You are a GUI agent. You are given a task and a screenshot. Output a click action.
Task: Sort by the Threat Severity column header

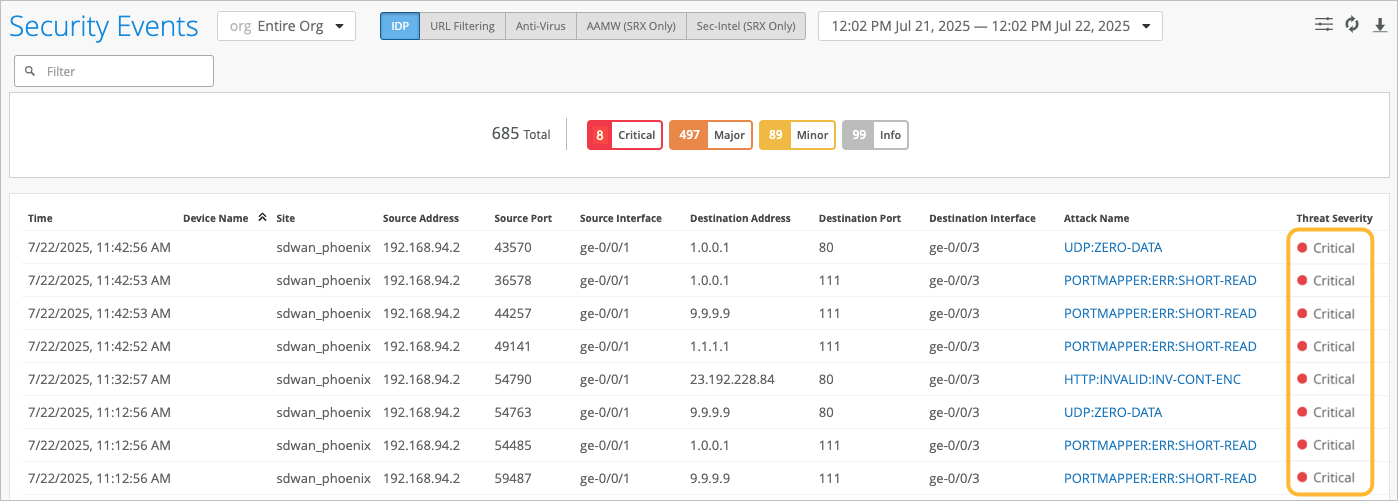[x=1334, y=218]
